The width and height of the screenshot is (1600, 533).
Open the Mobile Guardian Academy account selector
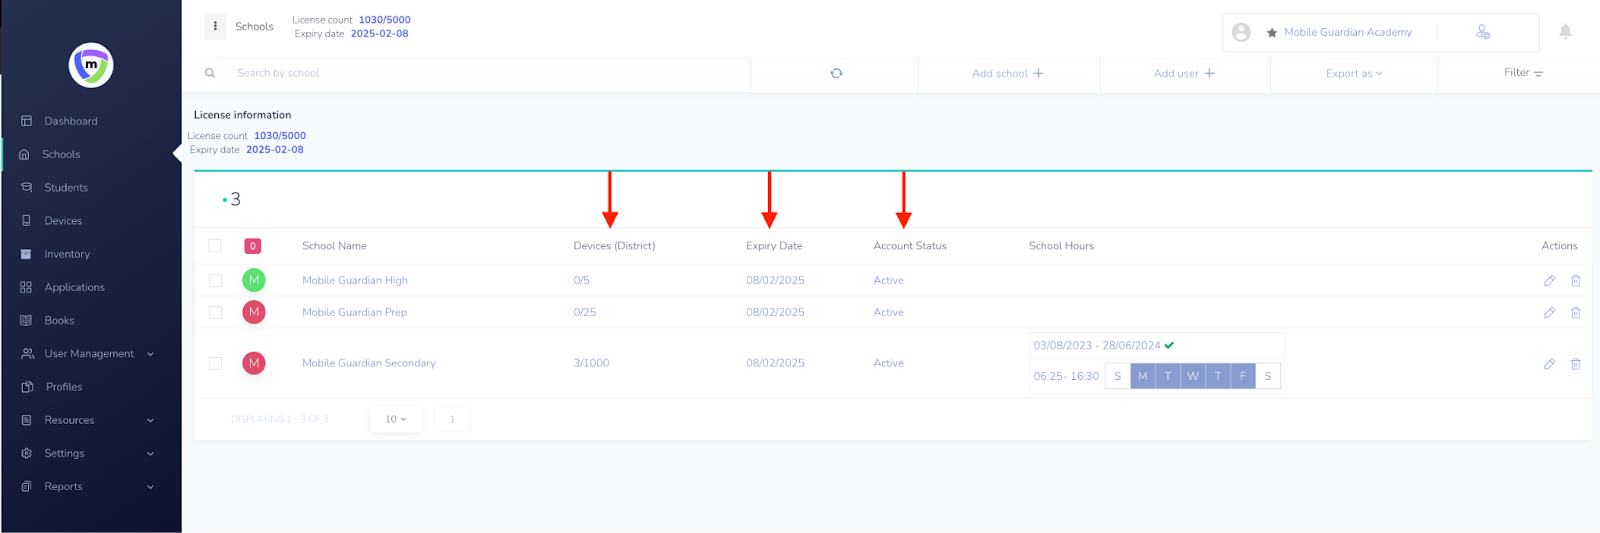click(x=1348, y=32)
